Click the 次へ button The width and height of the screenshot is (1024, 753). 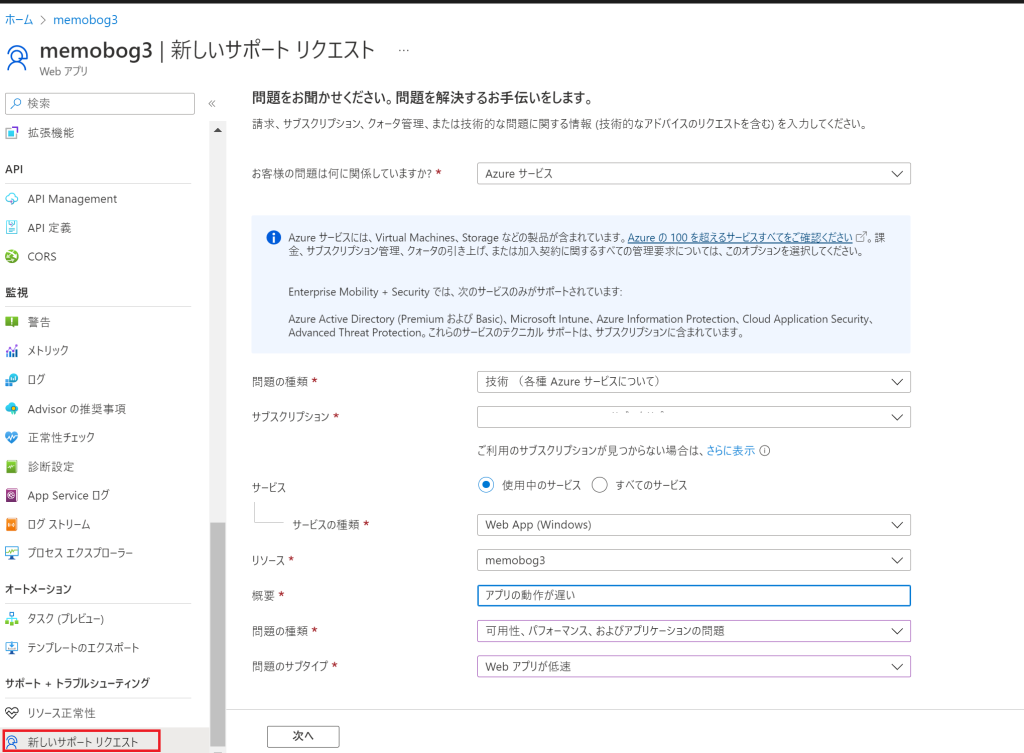(x=303, y=736)
